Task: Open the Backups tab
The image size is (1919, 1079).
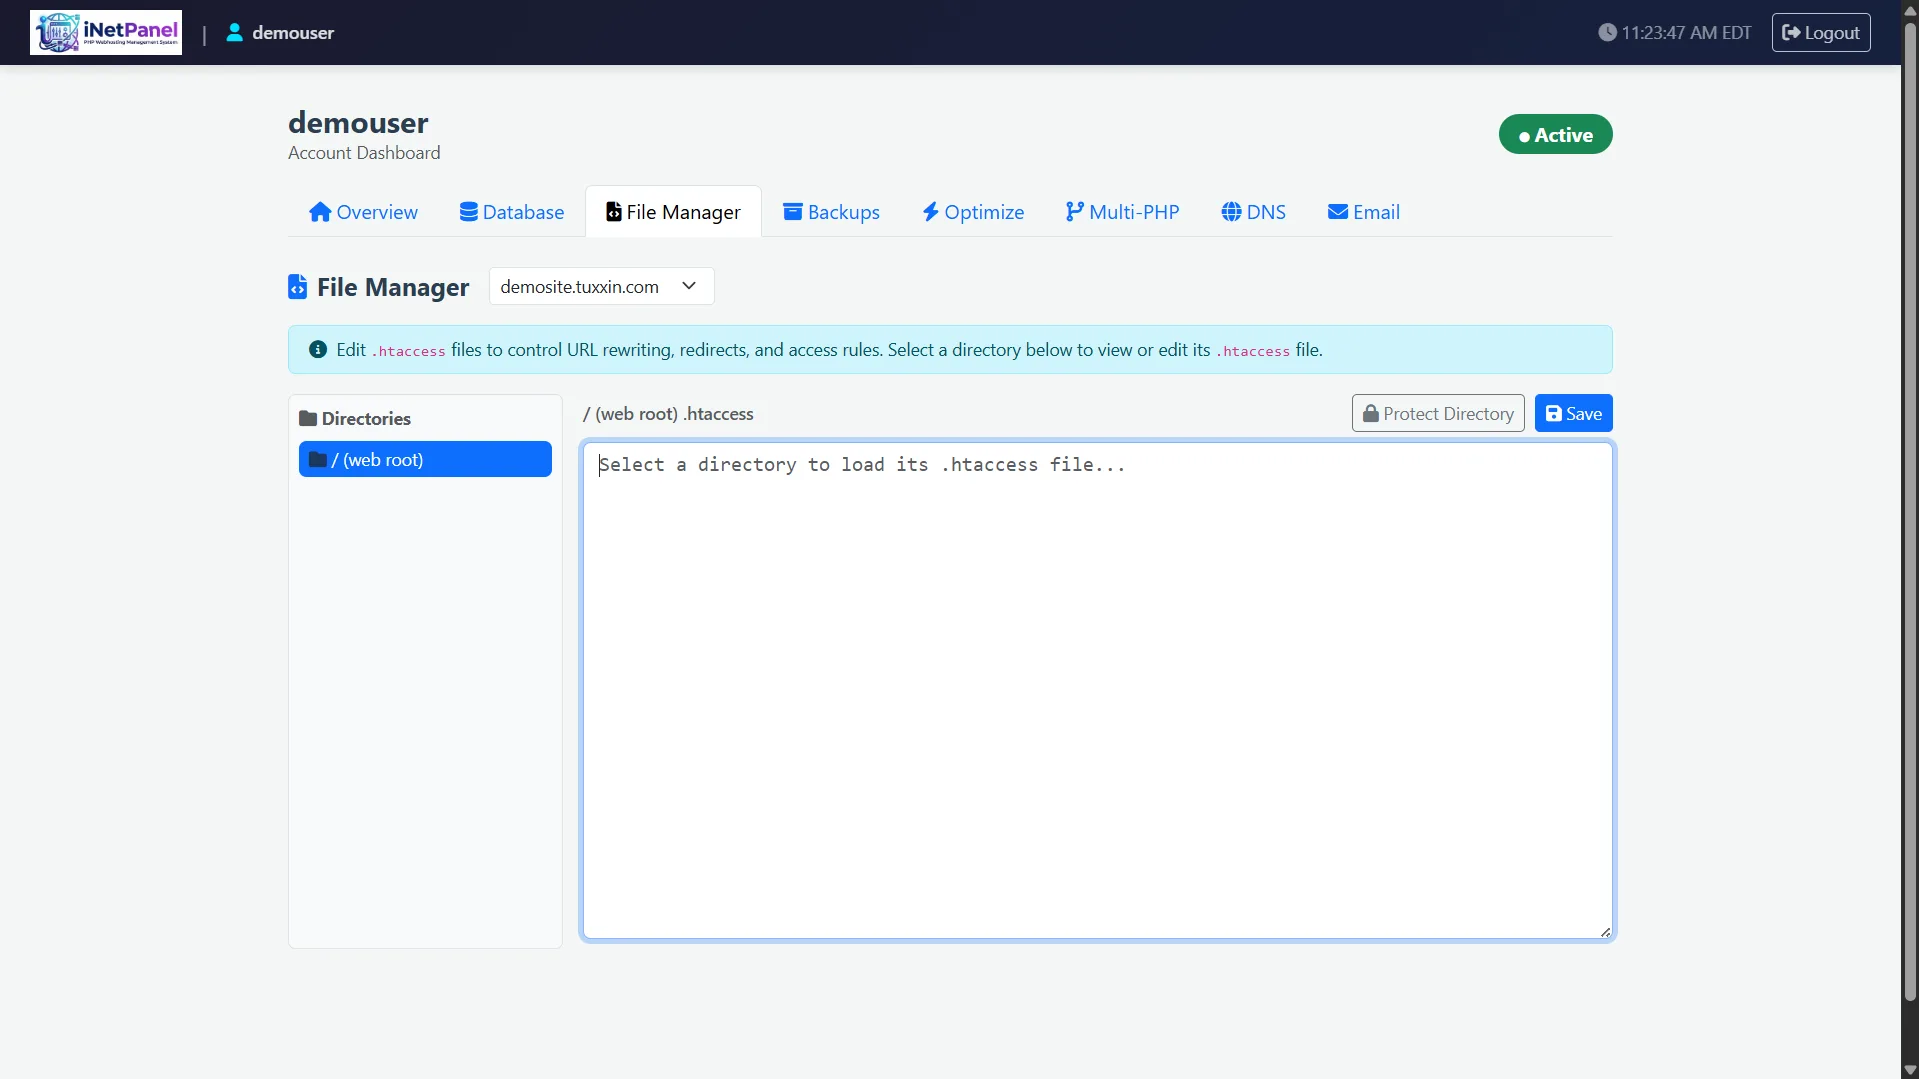Action: click(x=831, y=211)
